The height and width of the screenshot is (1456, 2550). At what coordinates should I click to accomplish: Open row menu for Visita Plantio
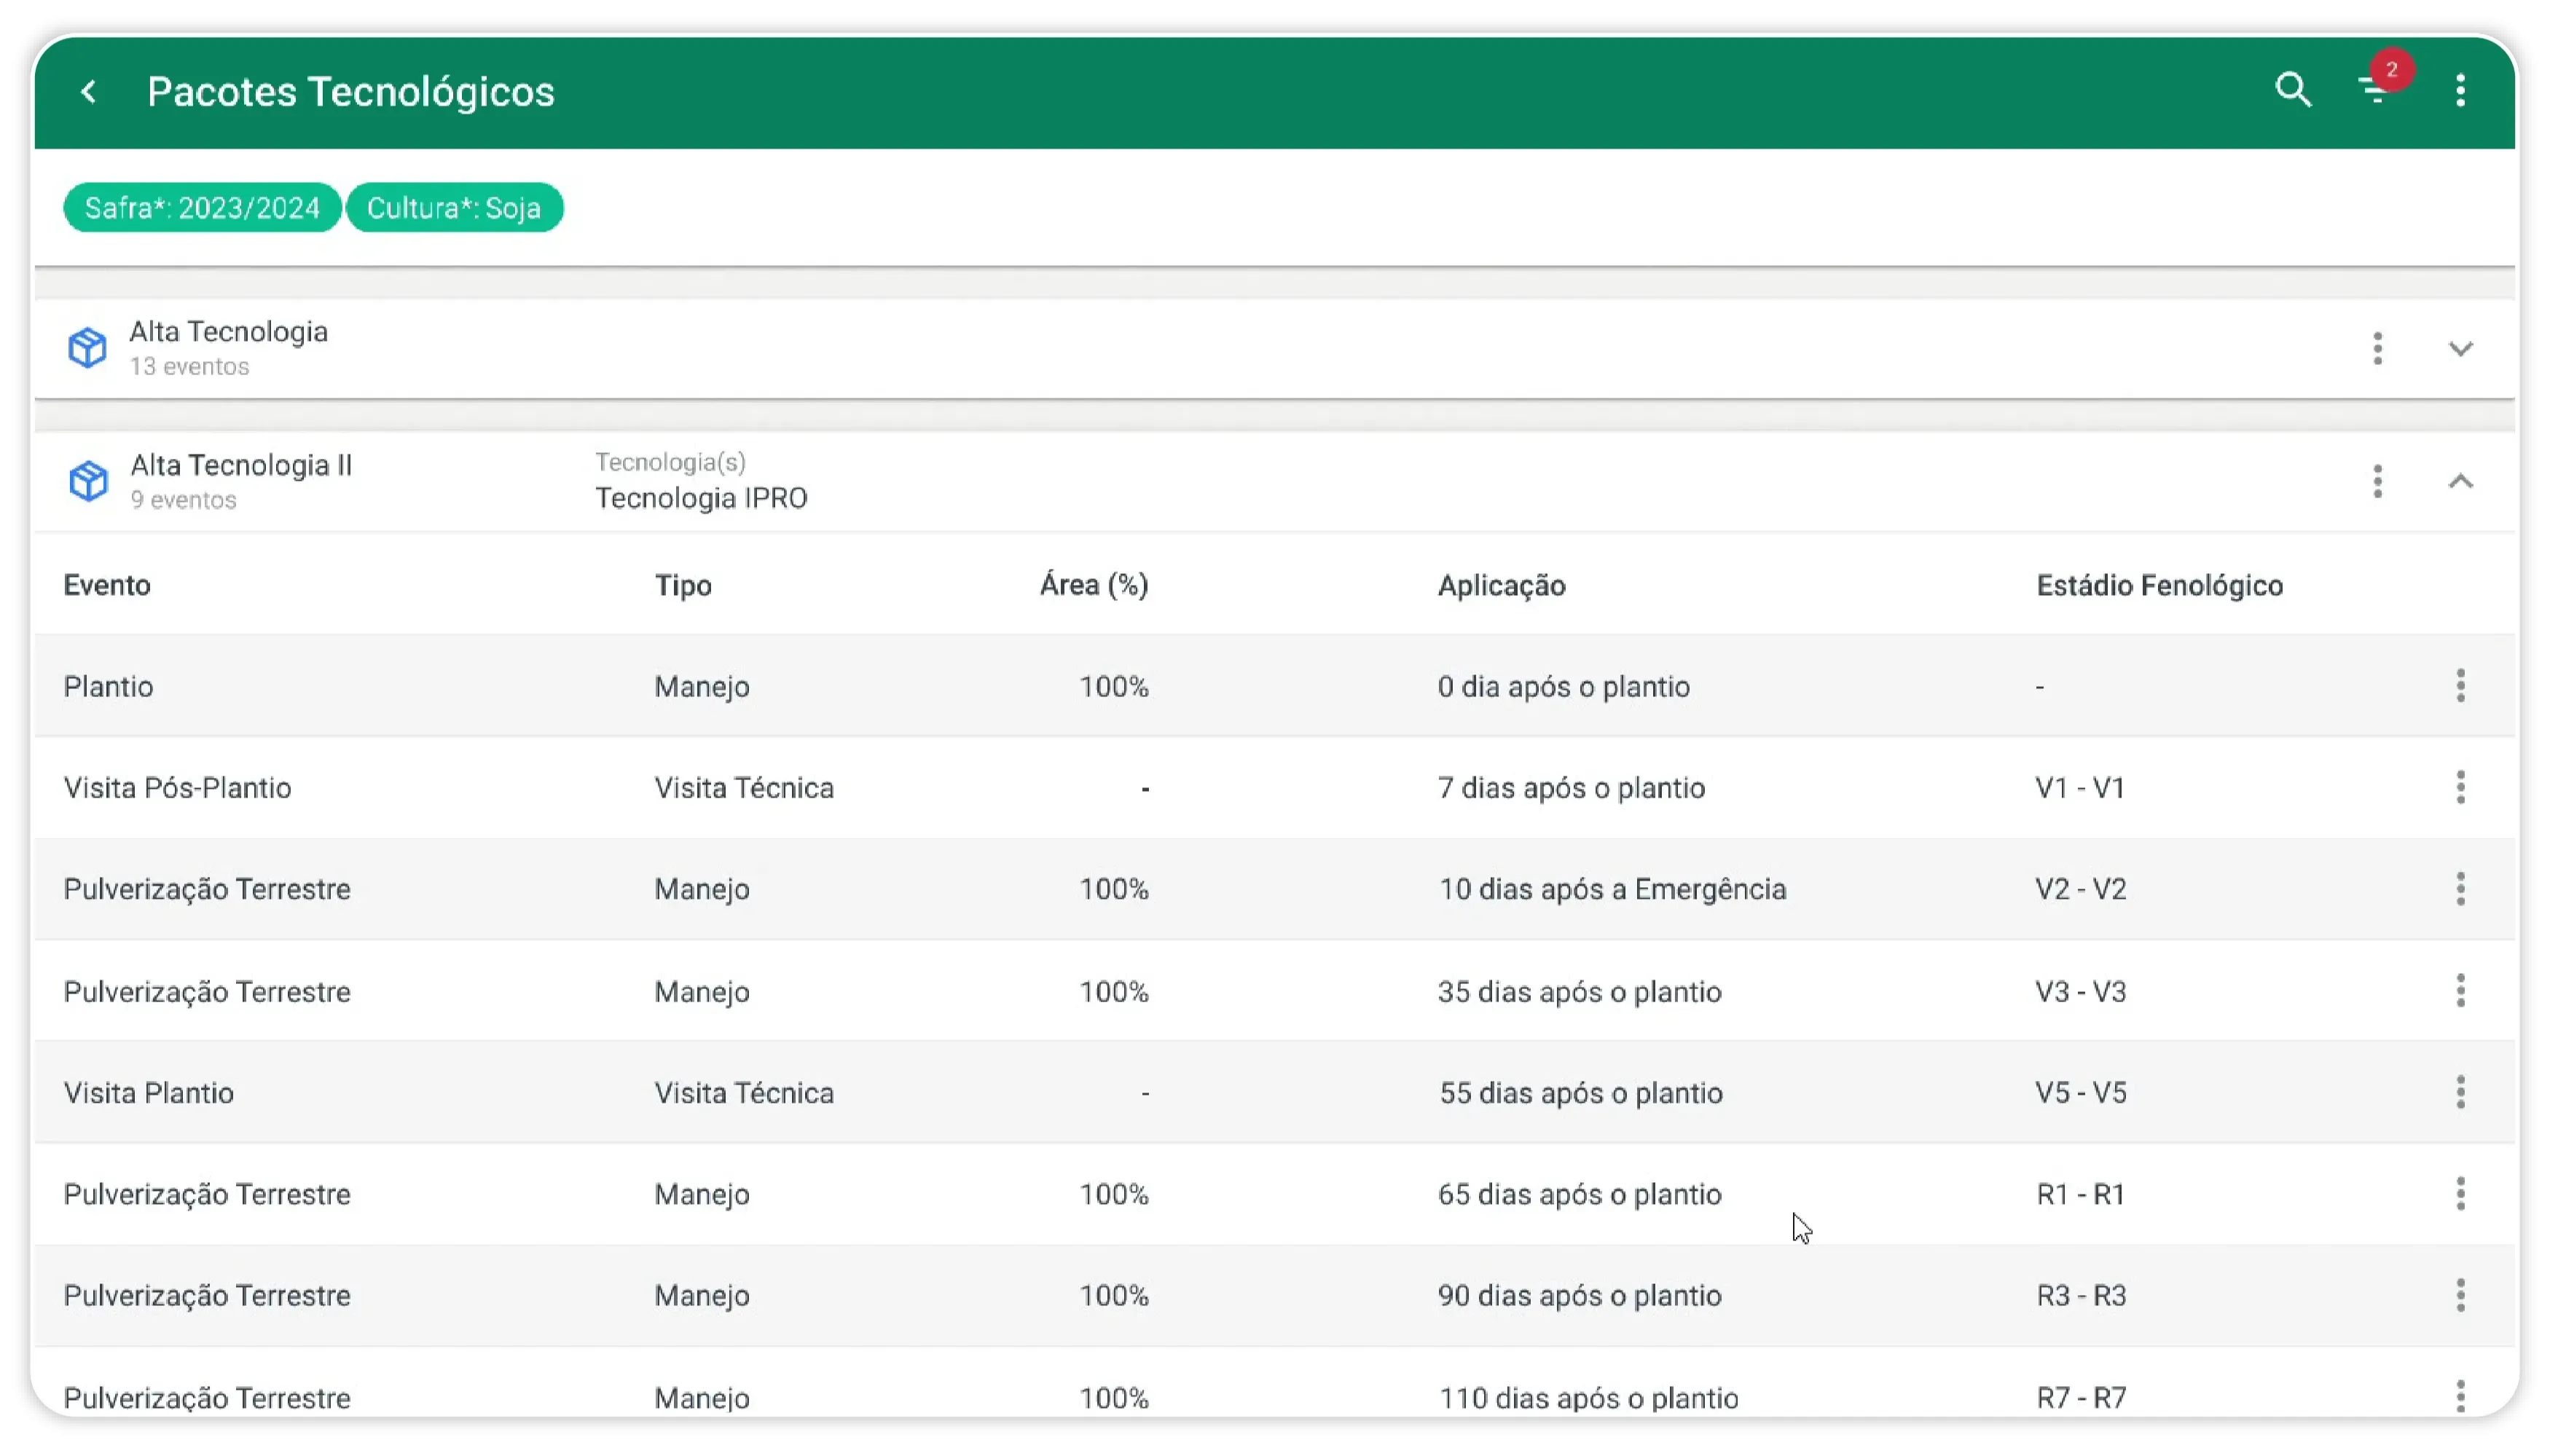2460,1092
